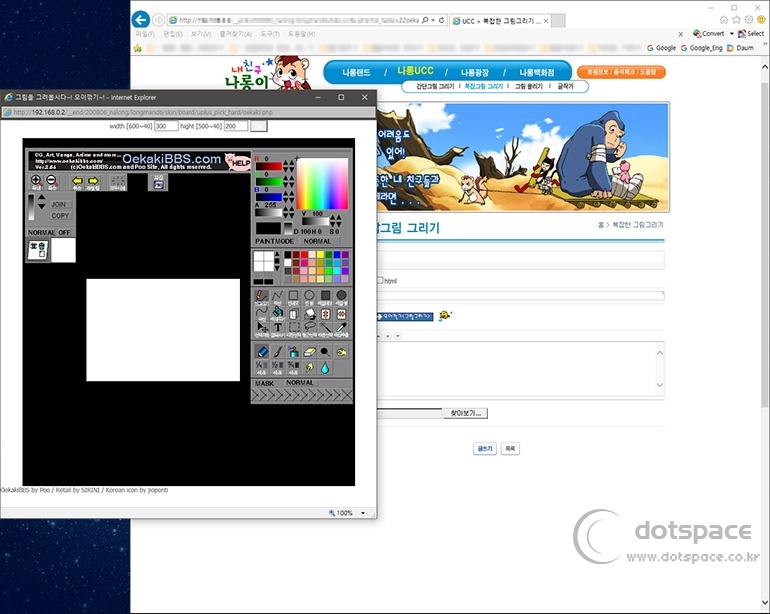Open the IE zoom 100% dropdown arrow

click(x=363, y=513)
